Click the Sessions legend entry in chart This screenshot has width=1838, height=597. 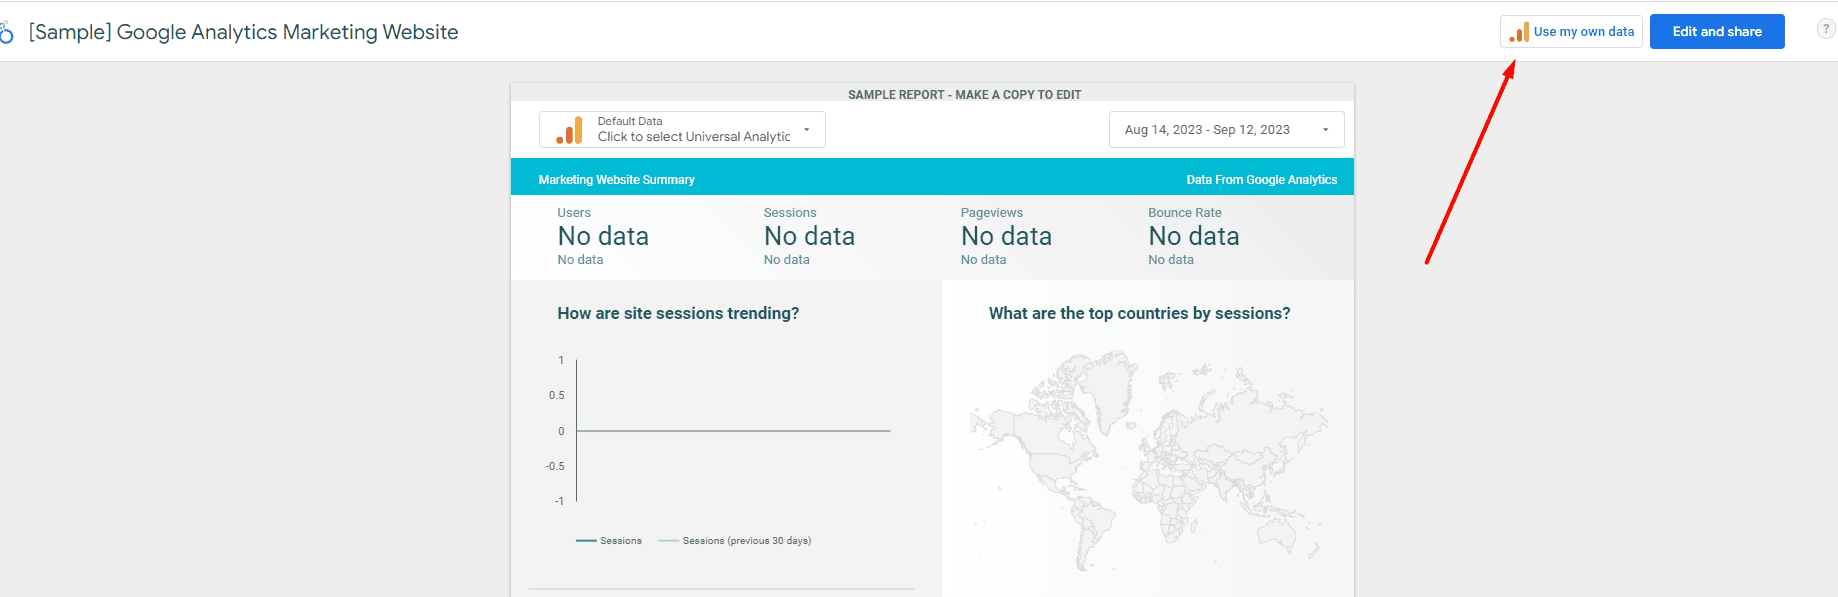click(609, 541)
